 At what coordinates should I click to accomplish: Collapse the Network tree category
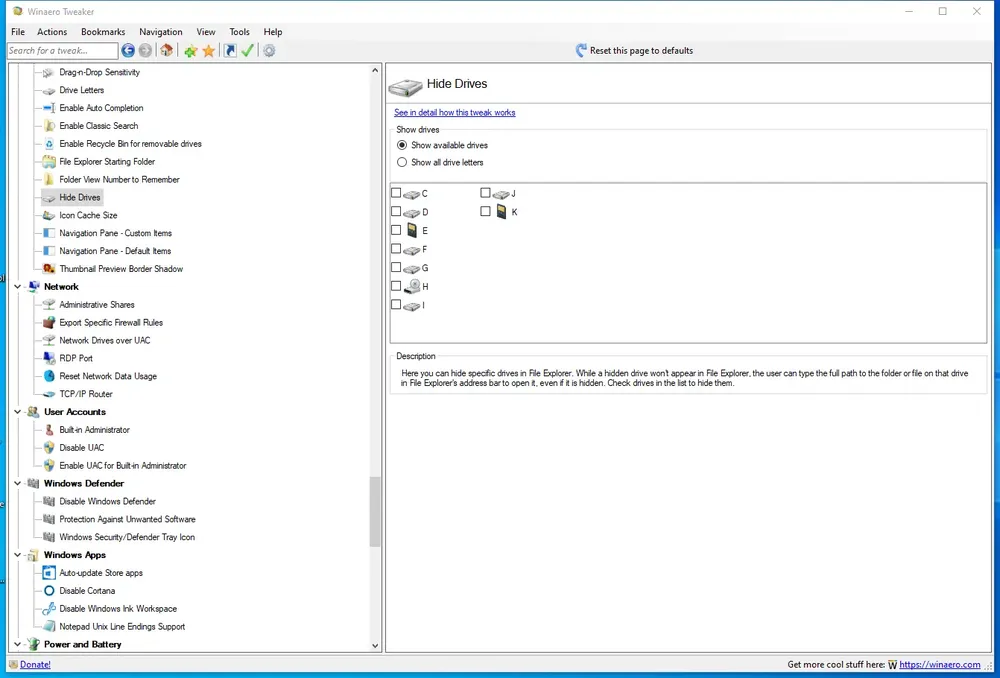click(17, 286)
